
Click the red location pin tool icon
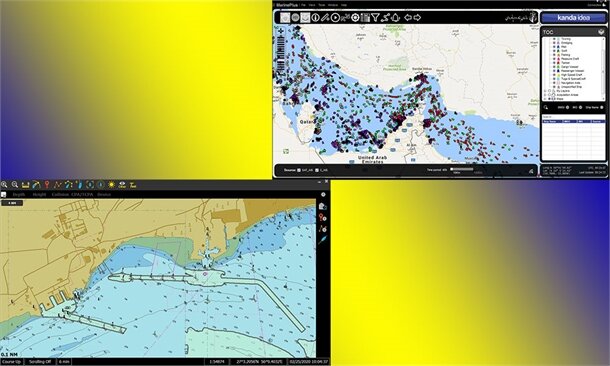coord(47,185)
